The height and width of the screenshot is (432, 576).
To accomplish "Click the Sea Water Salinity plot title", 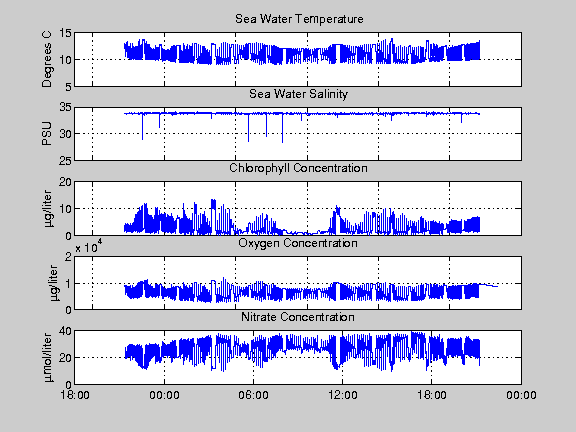I will (x=298, y=94).
